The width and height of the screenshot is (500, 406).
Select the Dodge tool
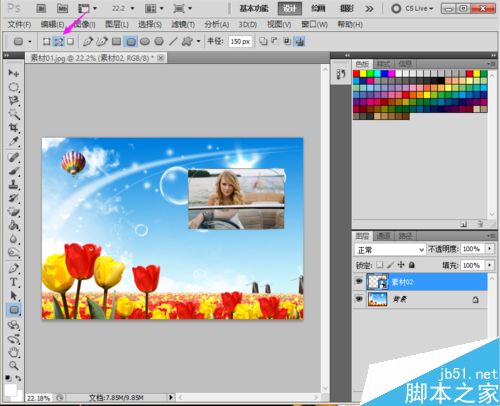coord(14,252)
